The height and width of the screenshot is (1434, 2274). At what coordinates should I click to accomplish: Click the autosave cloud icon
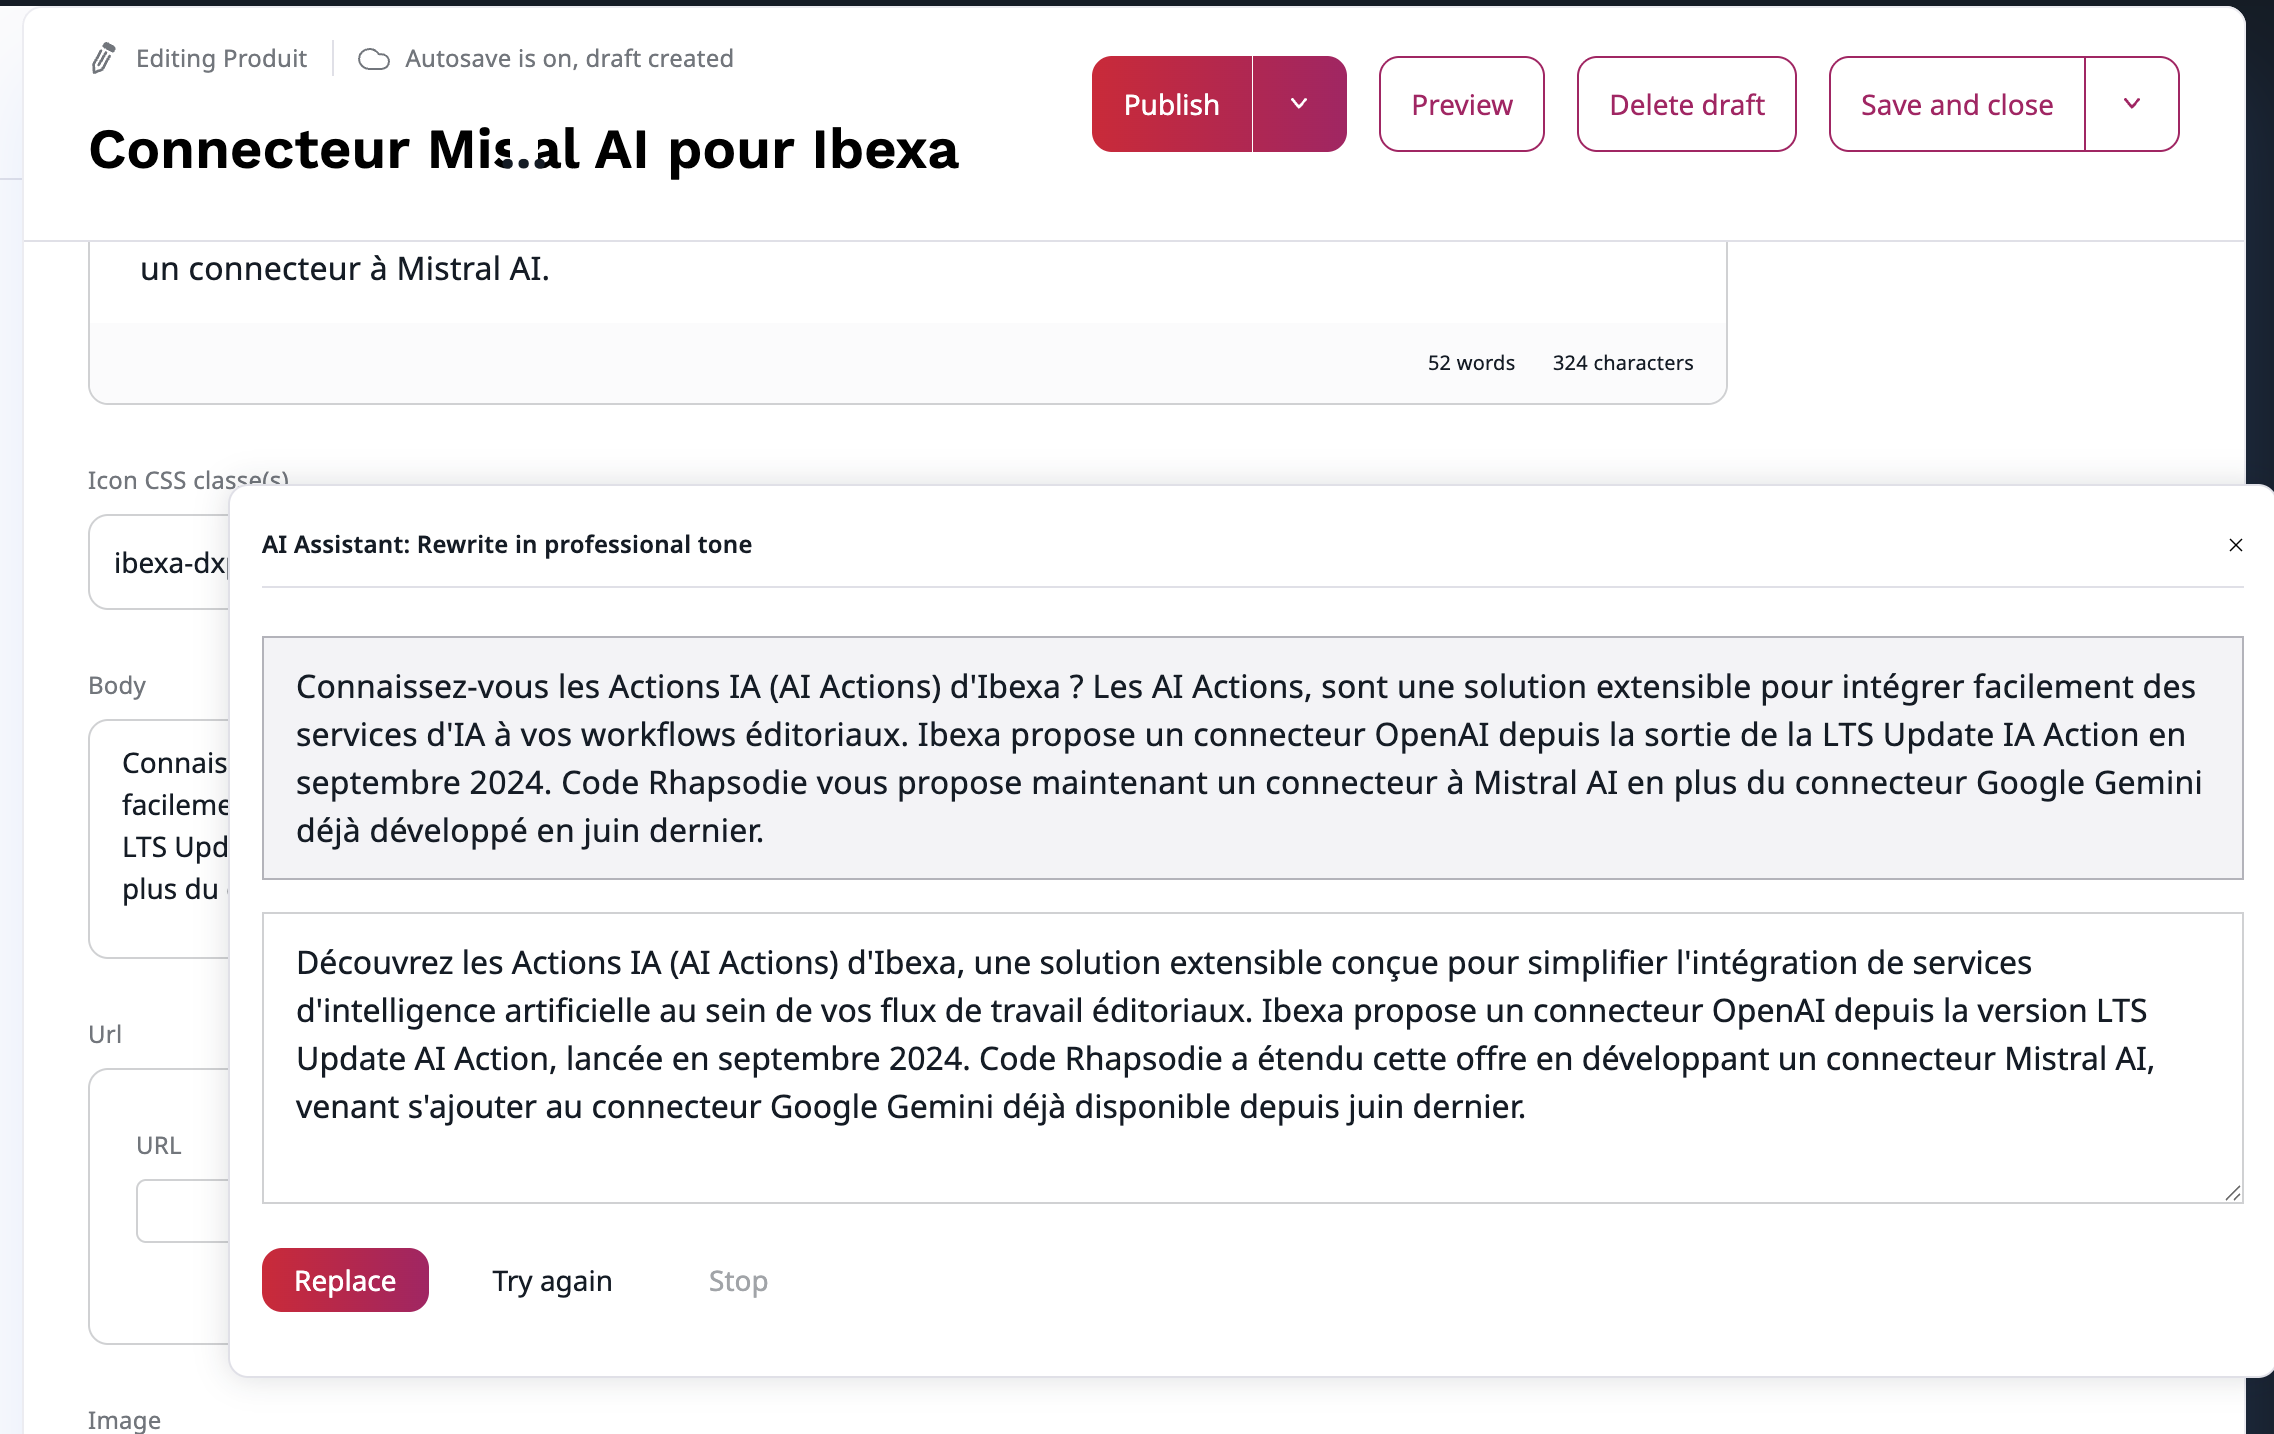click(x=373, y=60)
